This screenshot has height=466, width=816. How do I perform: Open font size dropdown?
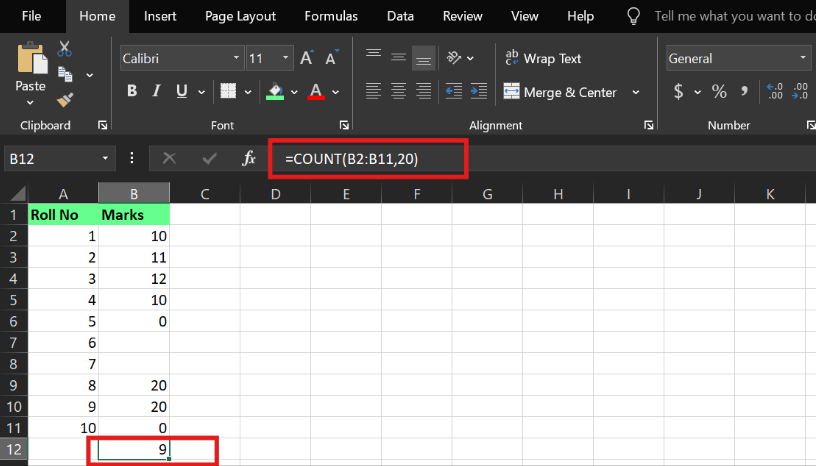(285, 58)
